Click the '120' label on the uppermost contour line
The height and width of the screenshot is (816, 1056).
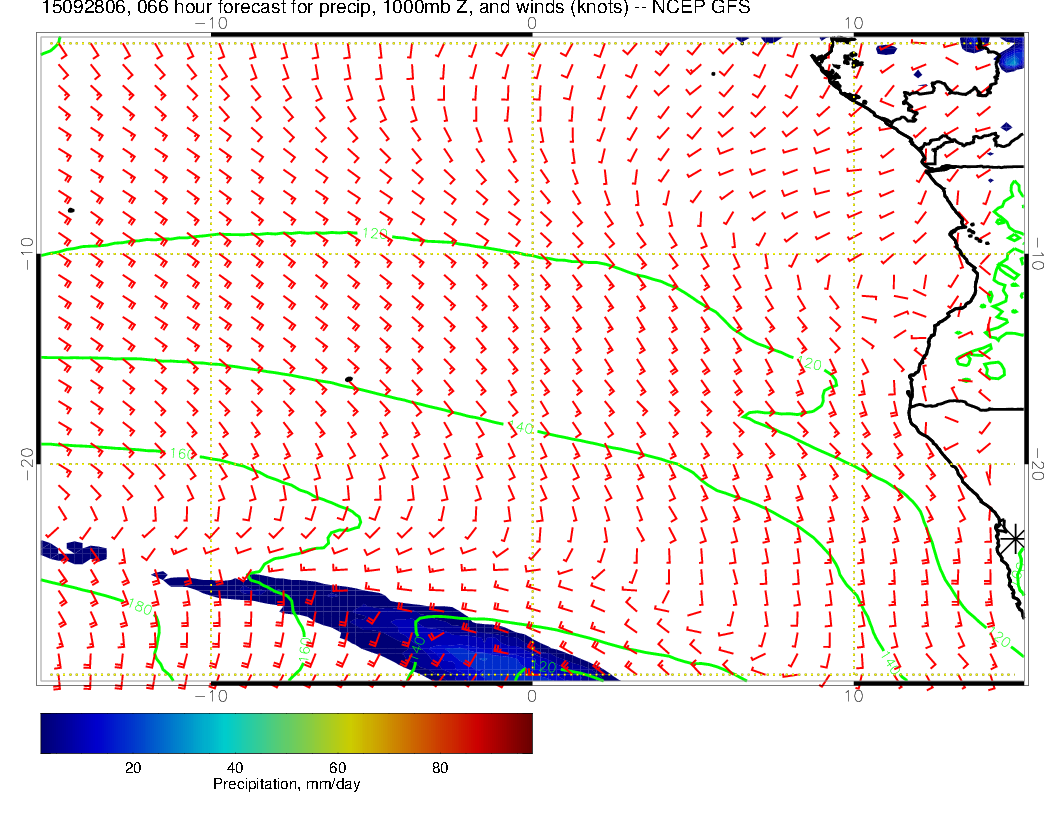pyautogui.click(x=375, y=234)
